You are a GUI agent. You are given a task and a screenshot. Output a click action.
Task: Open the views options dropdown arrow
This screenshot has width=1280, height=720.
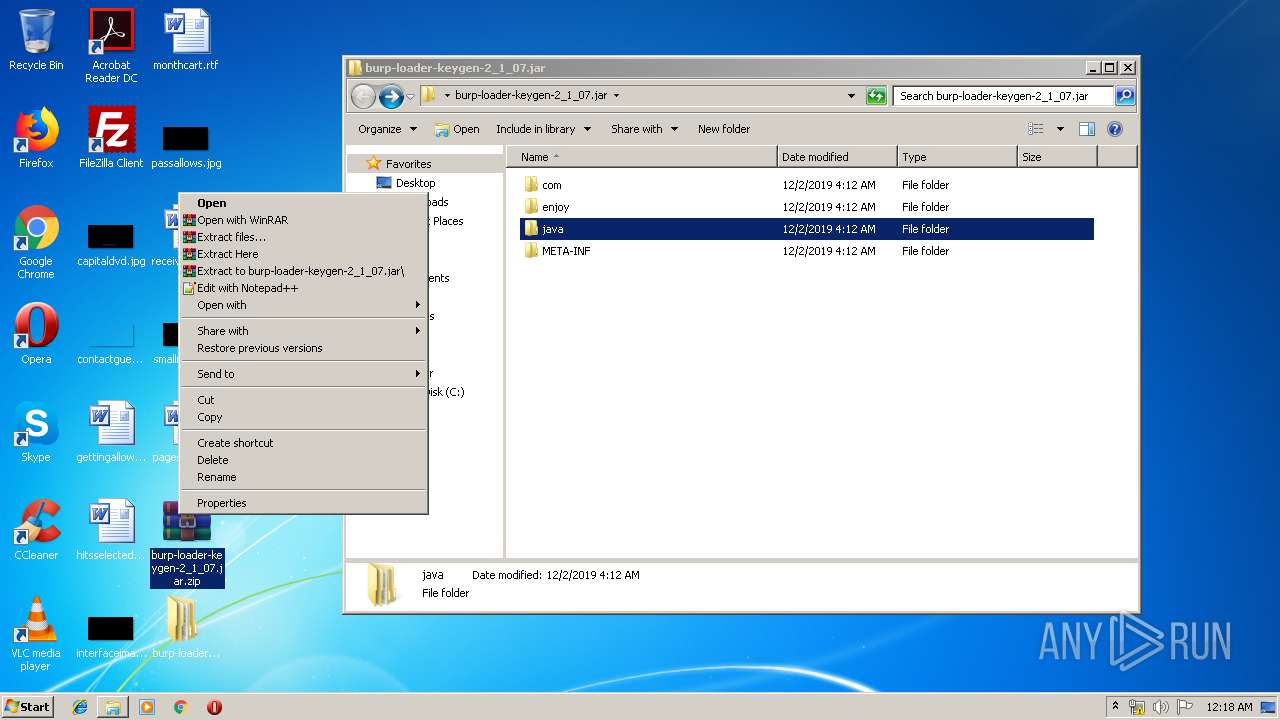(1060, 129)
